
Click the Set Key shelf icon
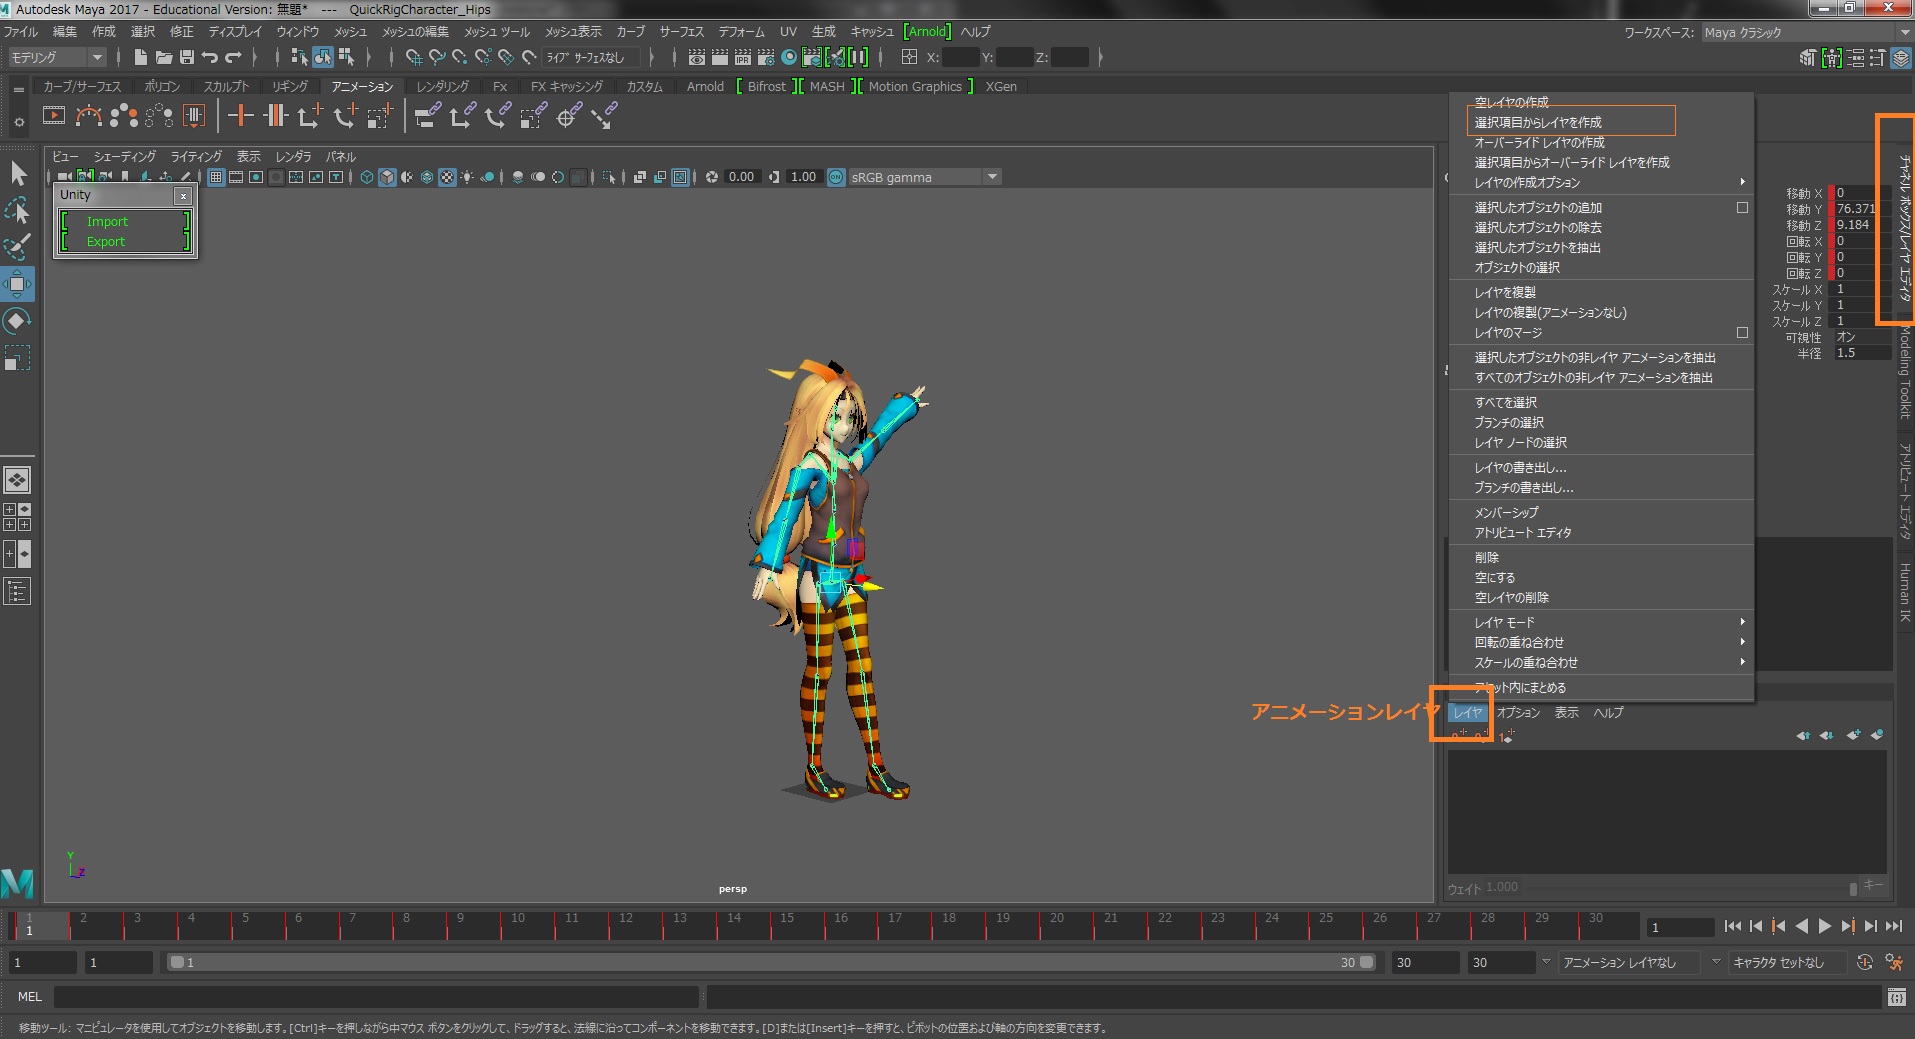tap(240, 116)
